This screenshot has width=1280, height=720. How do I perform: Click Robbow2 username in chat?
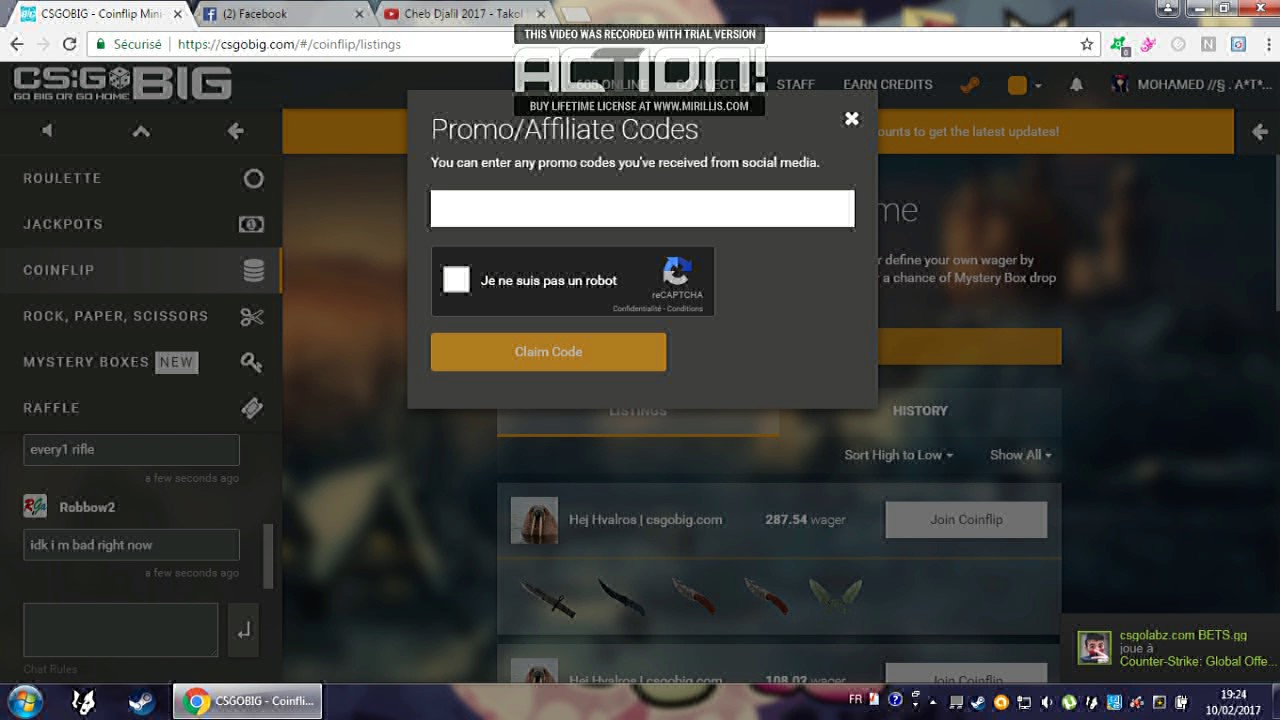click(x=87, y=507)
